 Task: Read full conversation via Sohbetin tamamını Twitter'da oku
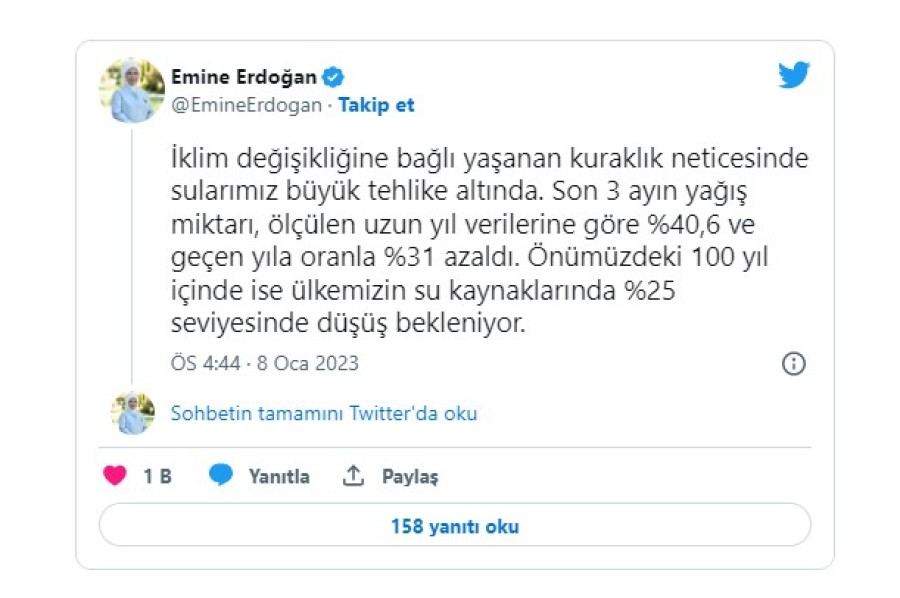pos(324,413)
